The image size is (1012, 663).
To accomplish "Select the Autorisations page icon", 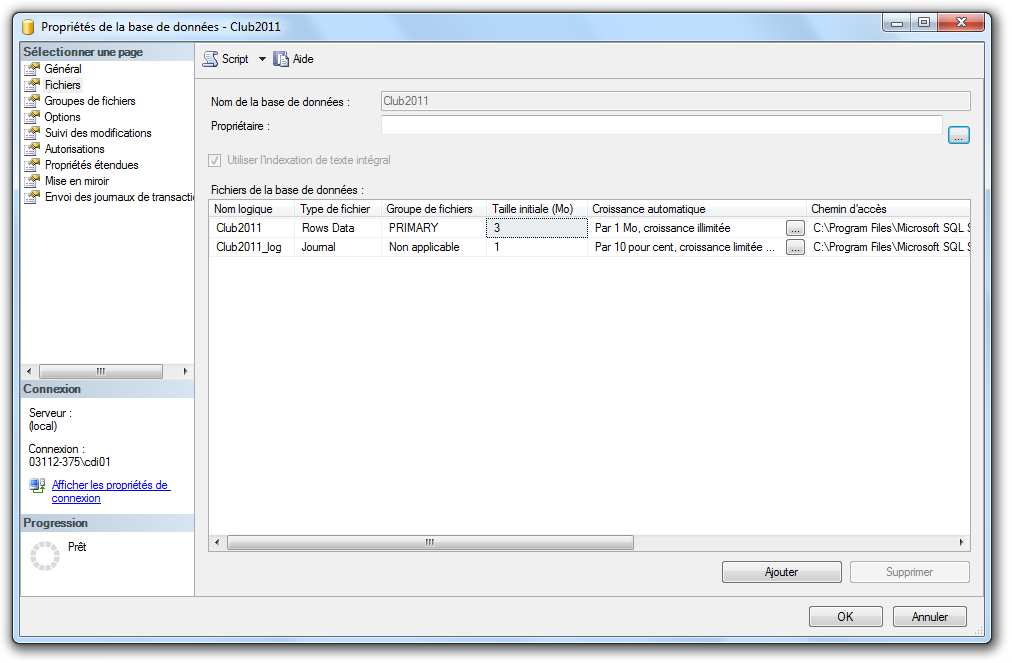I will click(x=31, y=149).
